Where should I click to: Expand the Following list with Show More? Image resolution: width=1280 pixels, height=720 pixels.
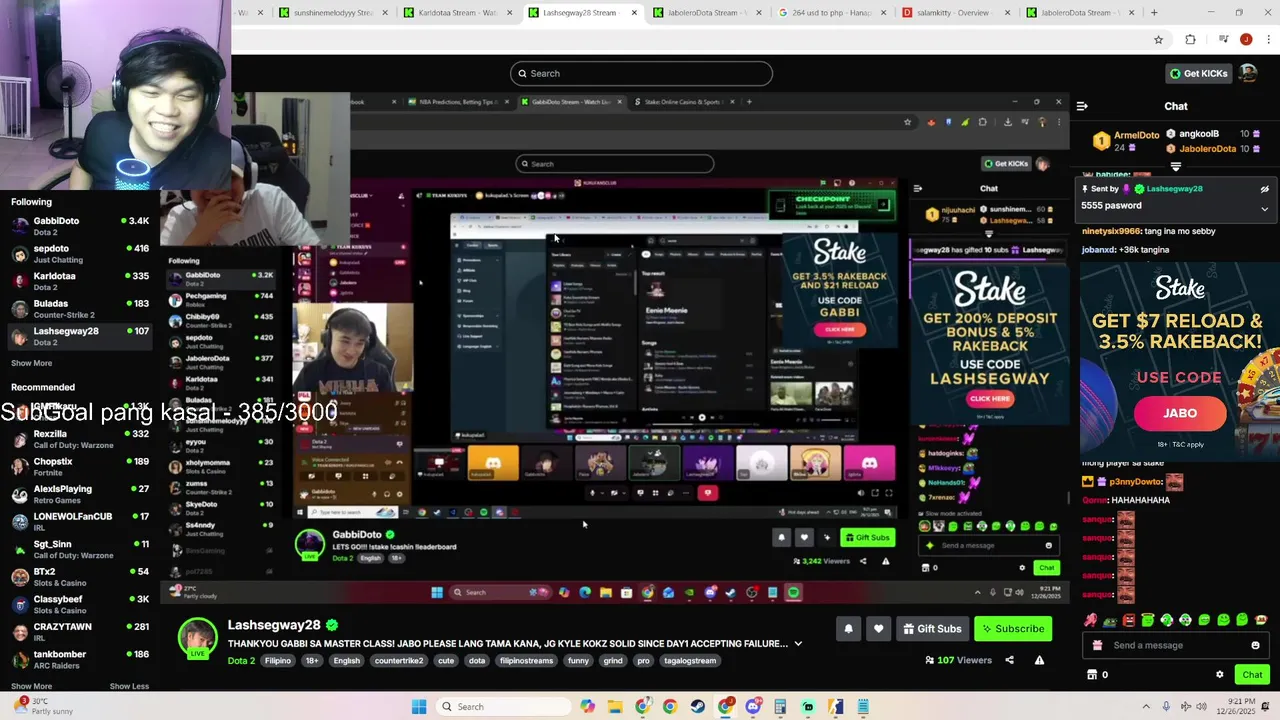tap(31, 363)
